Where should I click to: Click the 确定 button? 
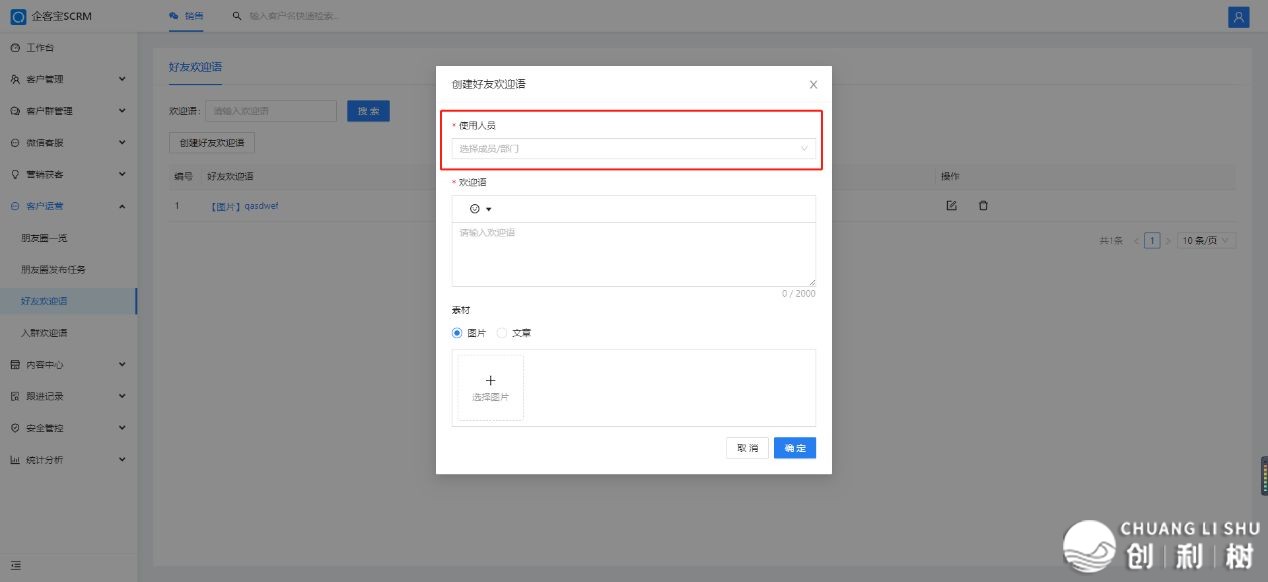coord(794,448)
